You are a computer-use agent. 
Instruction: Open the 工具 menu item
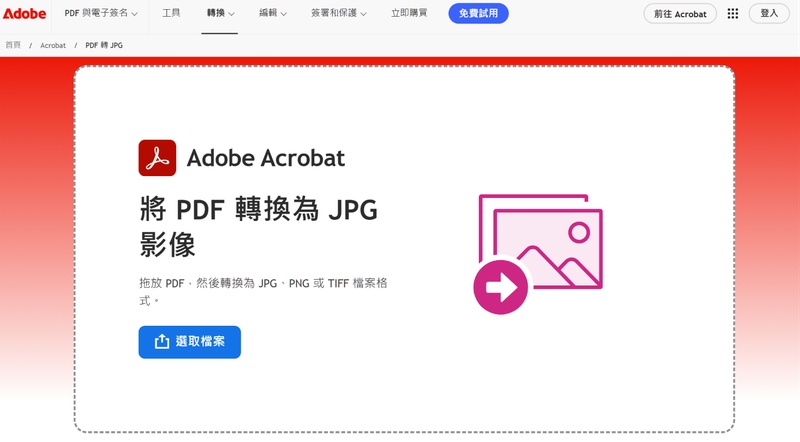point(171,13)
